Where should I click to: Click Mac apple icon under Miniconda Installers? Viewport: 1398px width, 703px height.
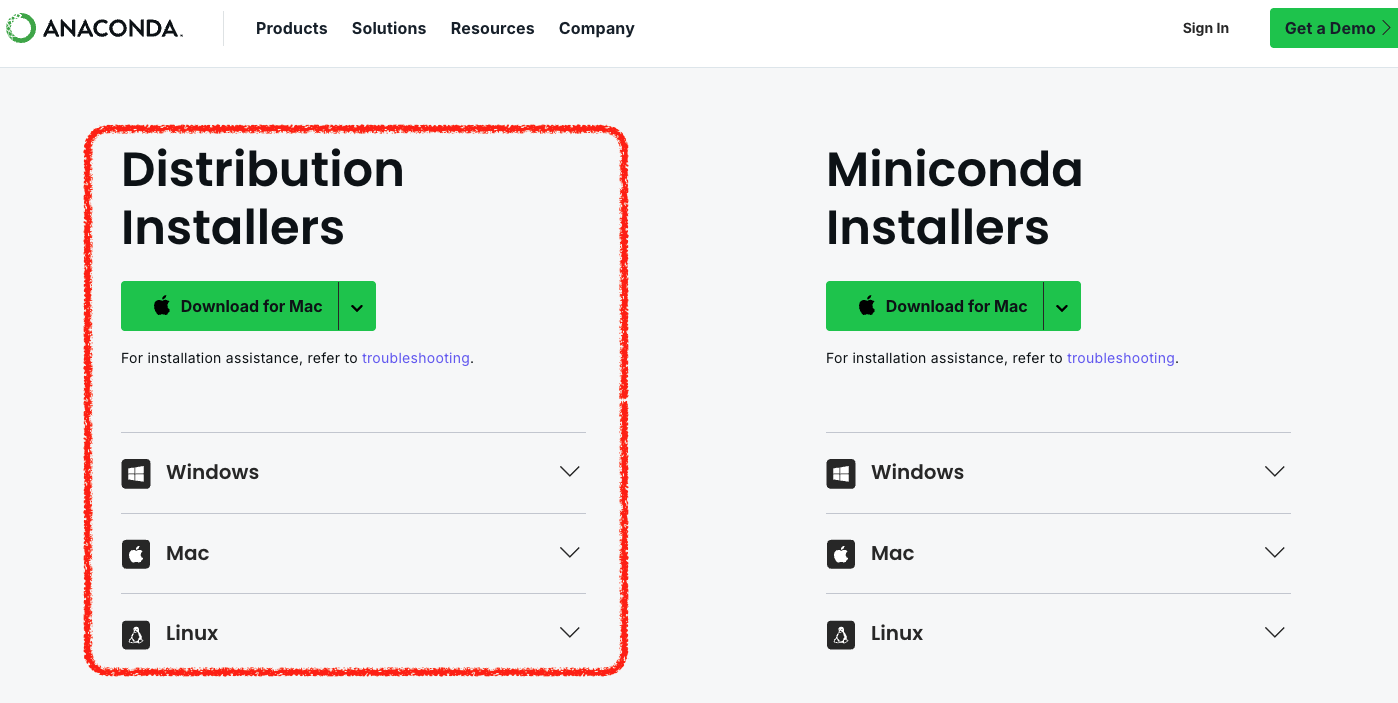[841, 554]
